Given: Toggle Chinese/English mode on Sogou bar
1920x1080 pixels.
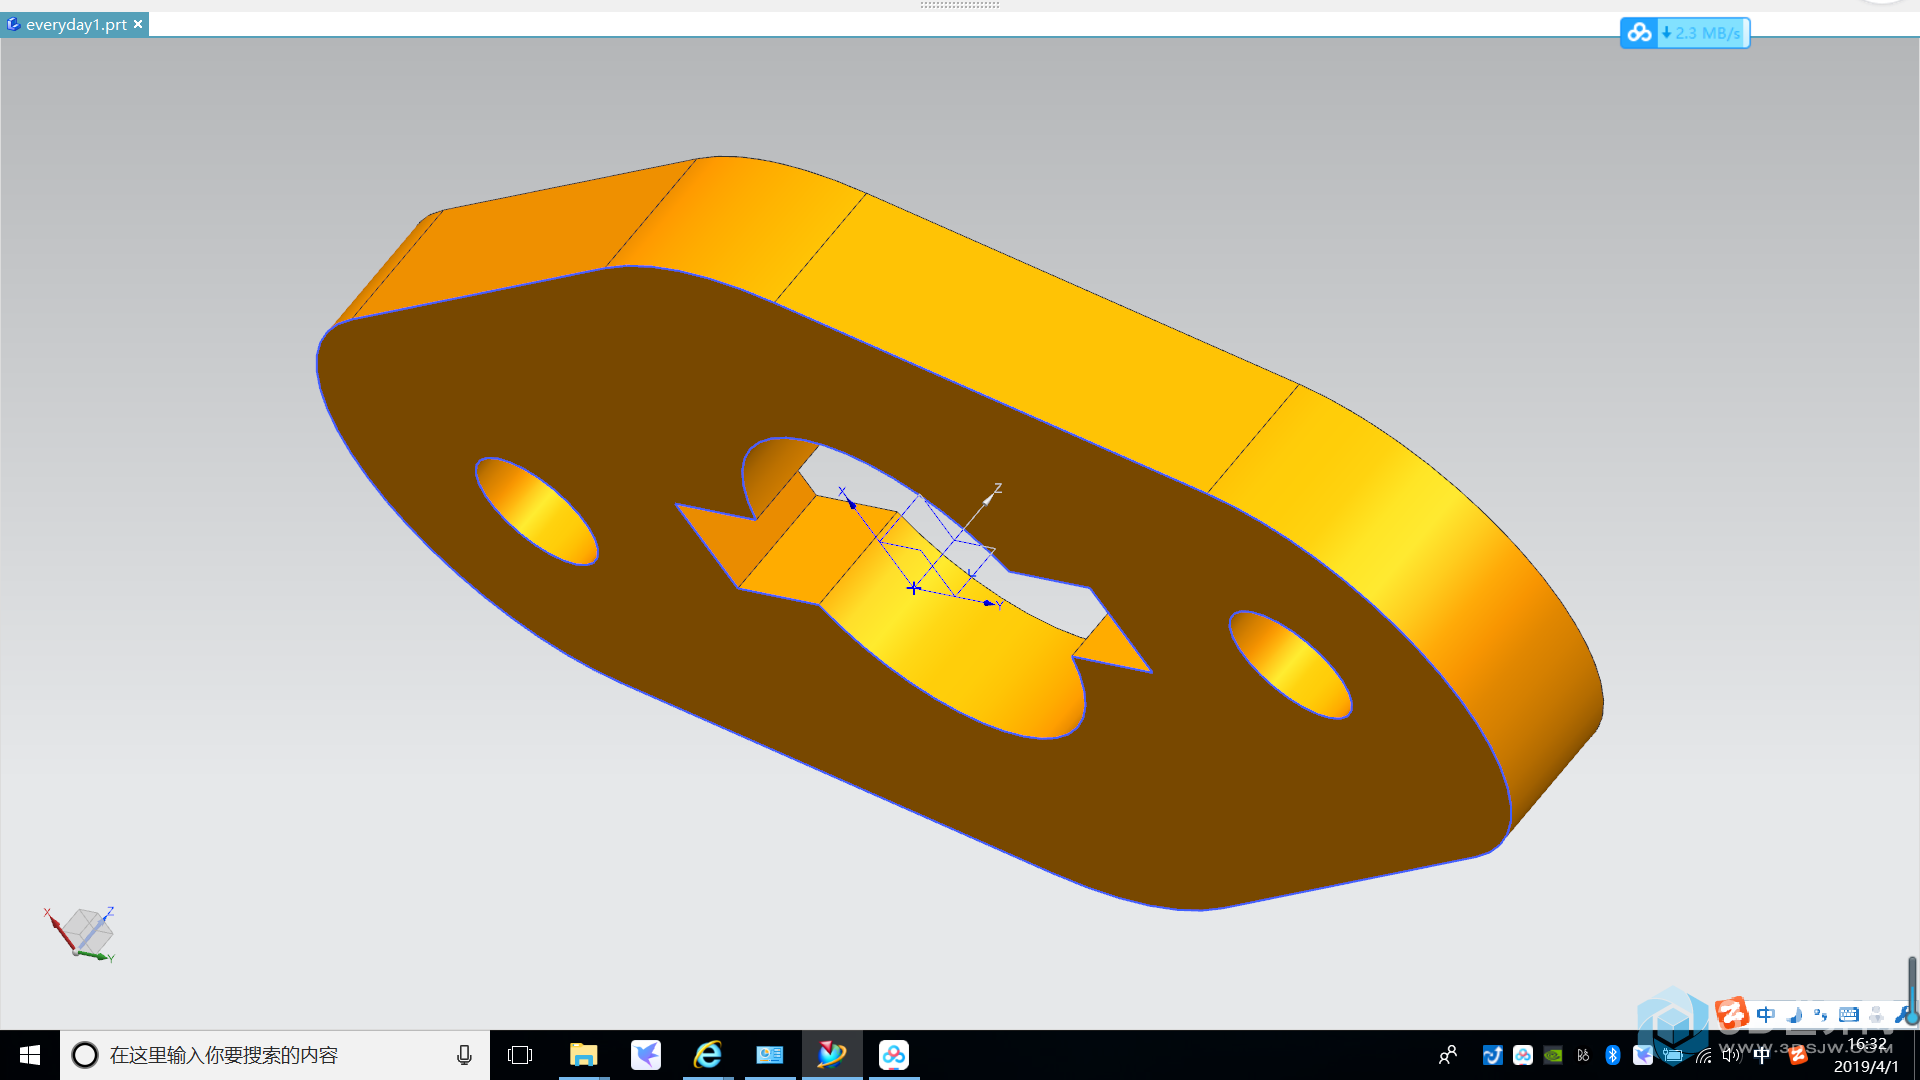Looking at the screenshot, I should (x=1766, y=1014).
